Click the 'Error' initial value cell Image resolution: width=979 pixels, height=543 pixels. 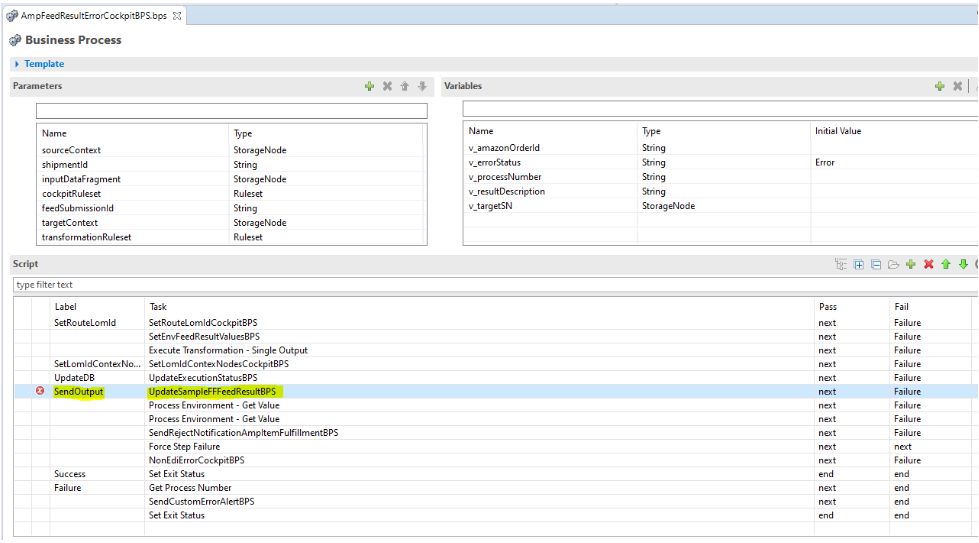coord(825,162)
